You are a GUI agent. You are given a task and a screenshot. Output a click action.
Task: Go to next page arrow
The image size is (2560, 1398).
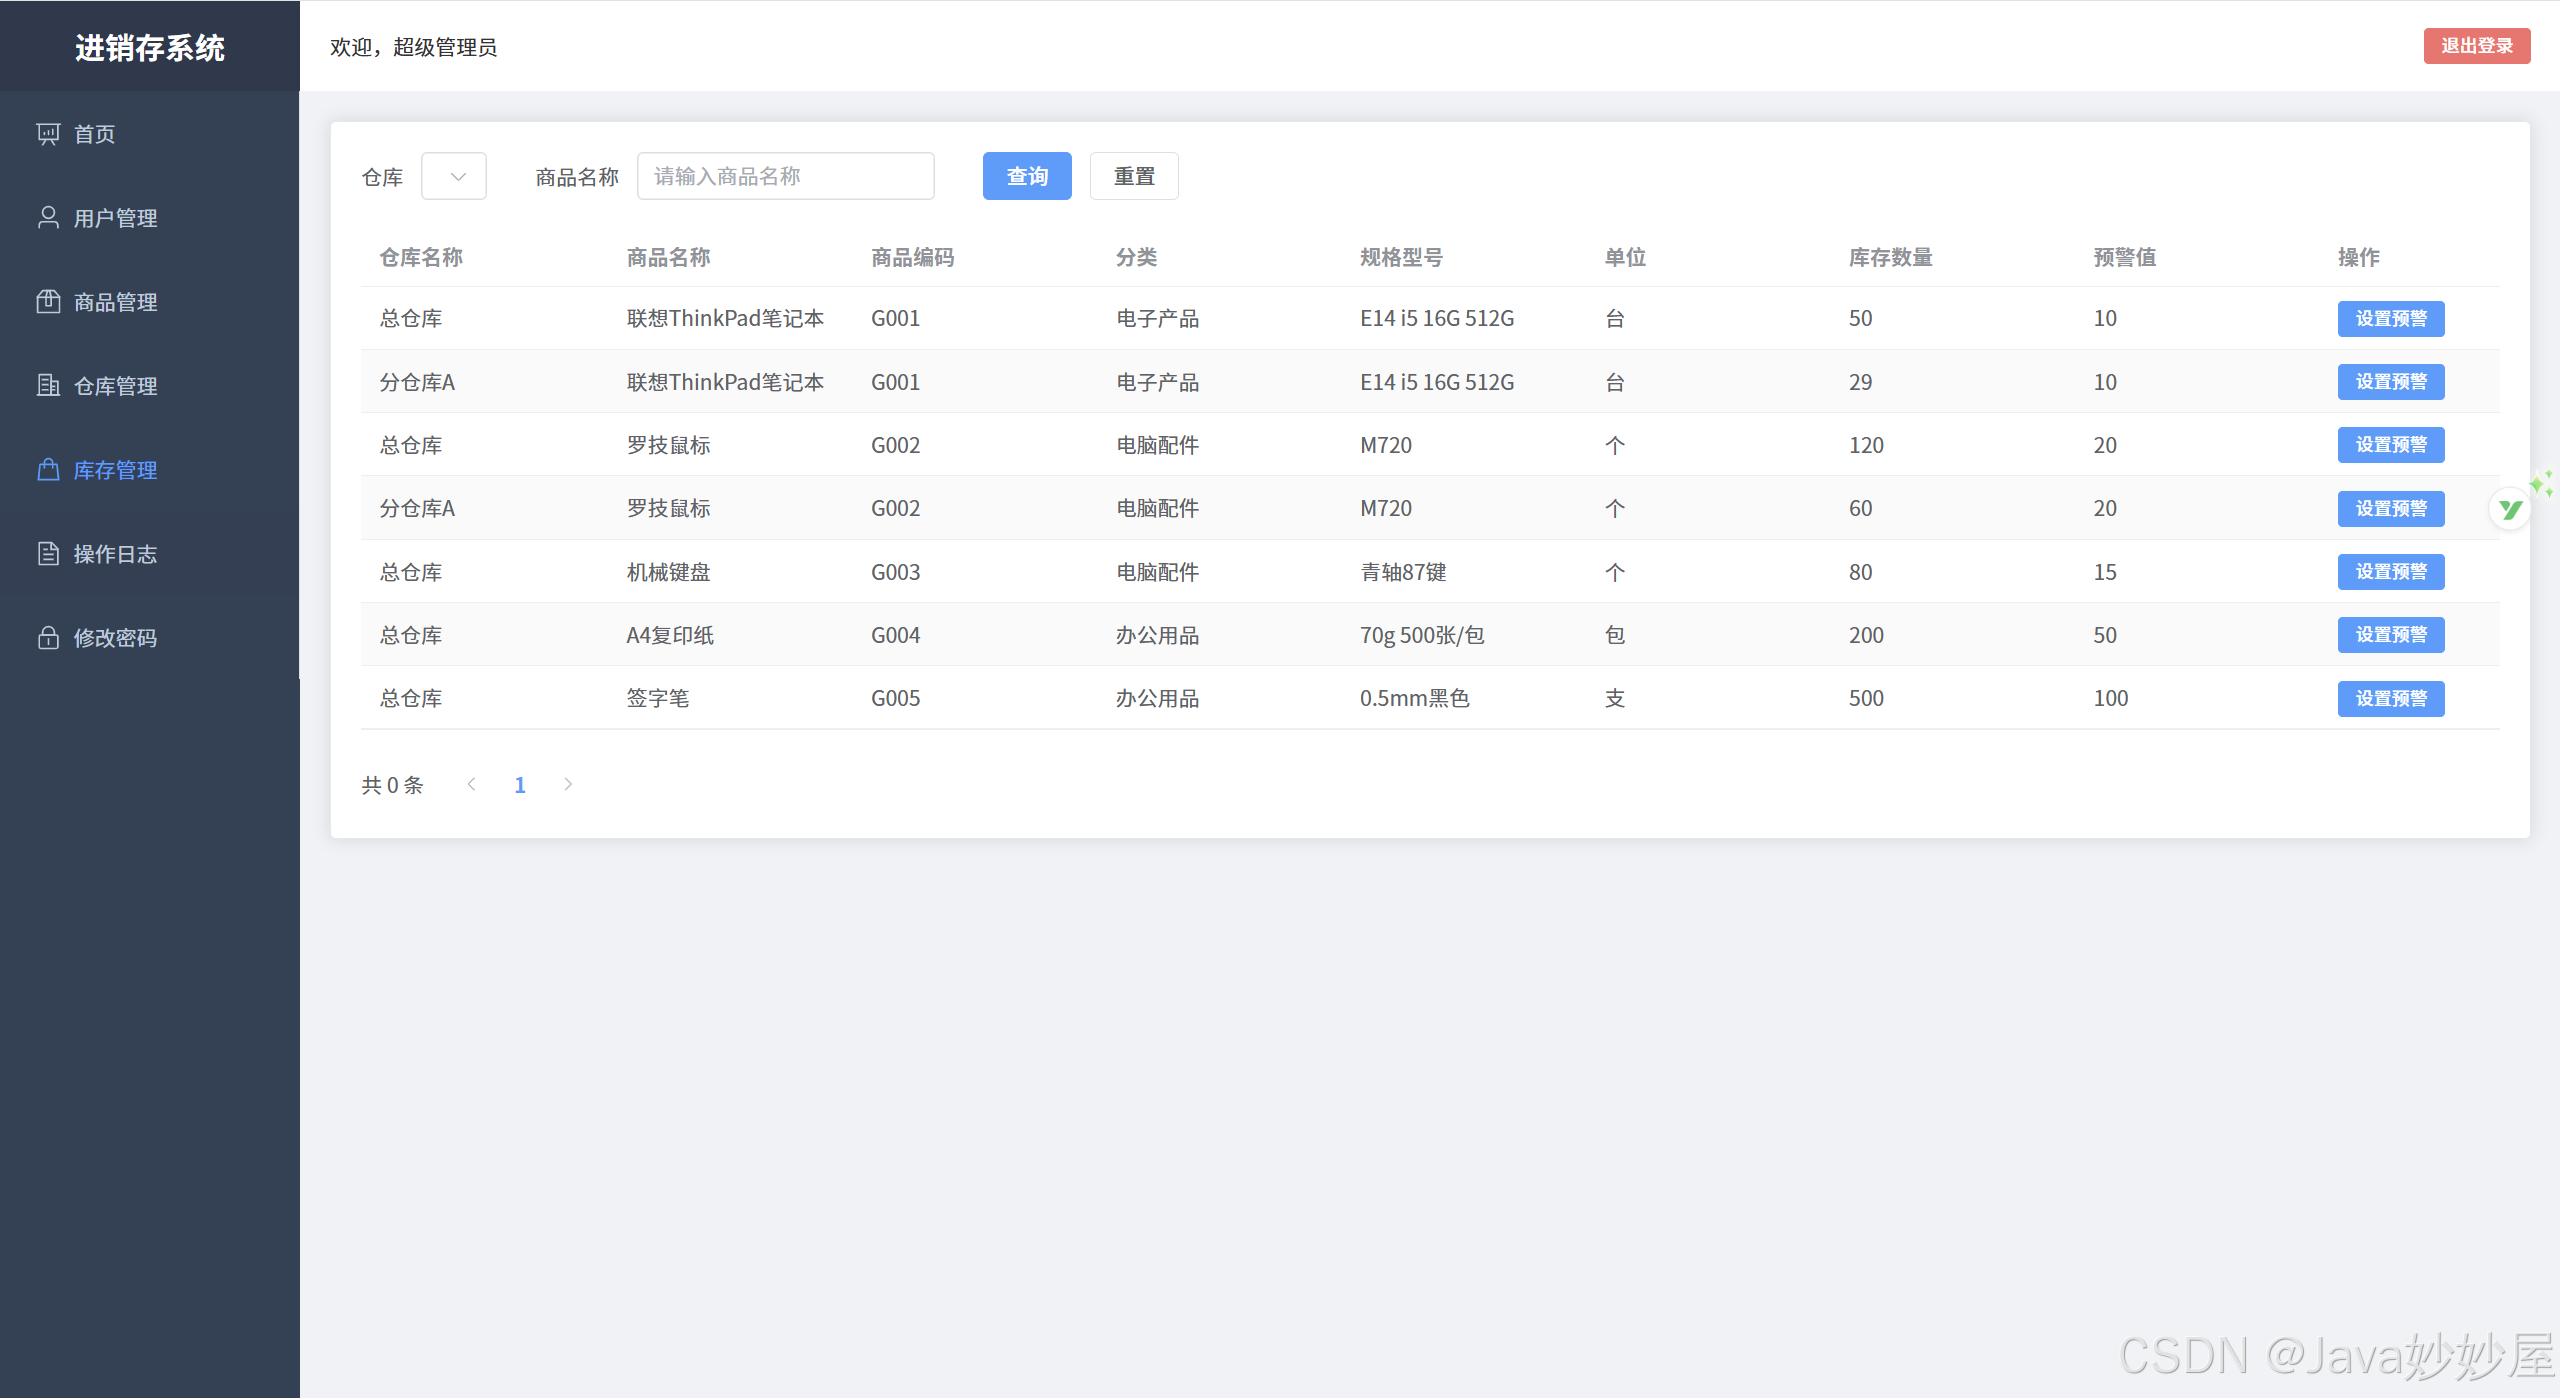568,785
